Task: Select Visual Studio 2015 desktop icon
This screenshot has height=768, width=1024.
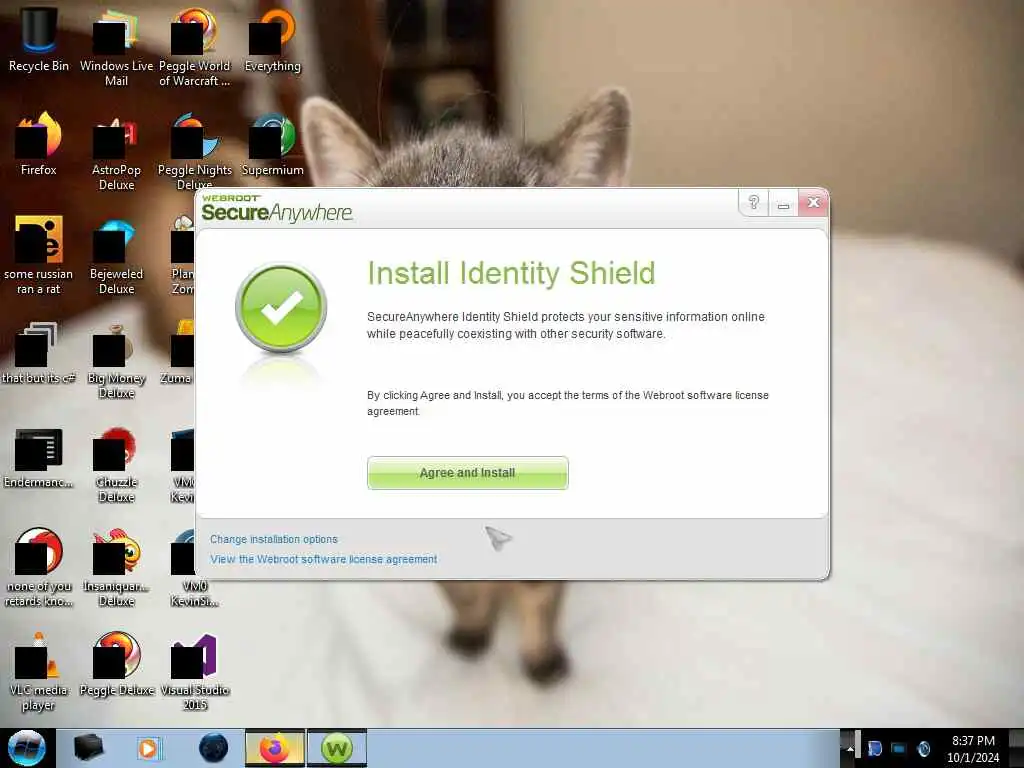Action: click(194, 672)
